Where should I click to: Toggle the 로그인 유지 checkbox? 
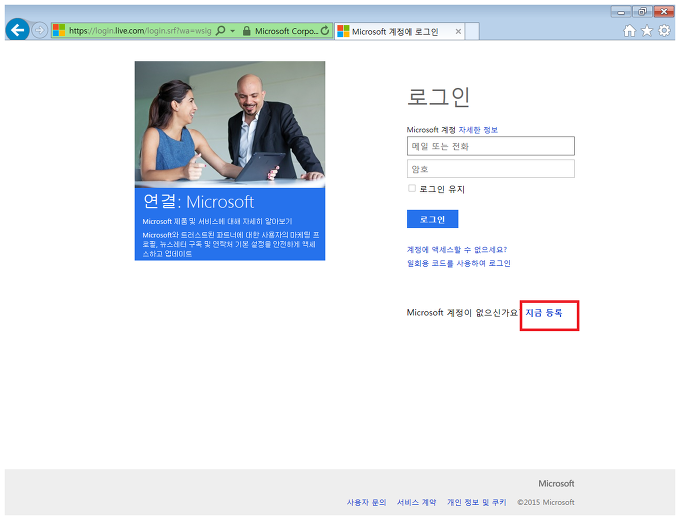(x=412, y=188)
